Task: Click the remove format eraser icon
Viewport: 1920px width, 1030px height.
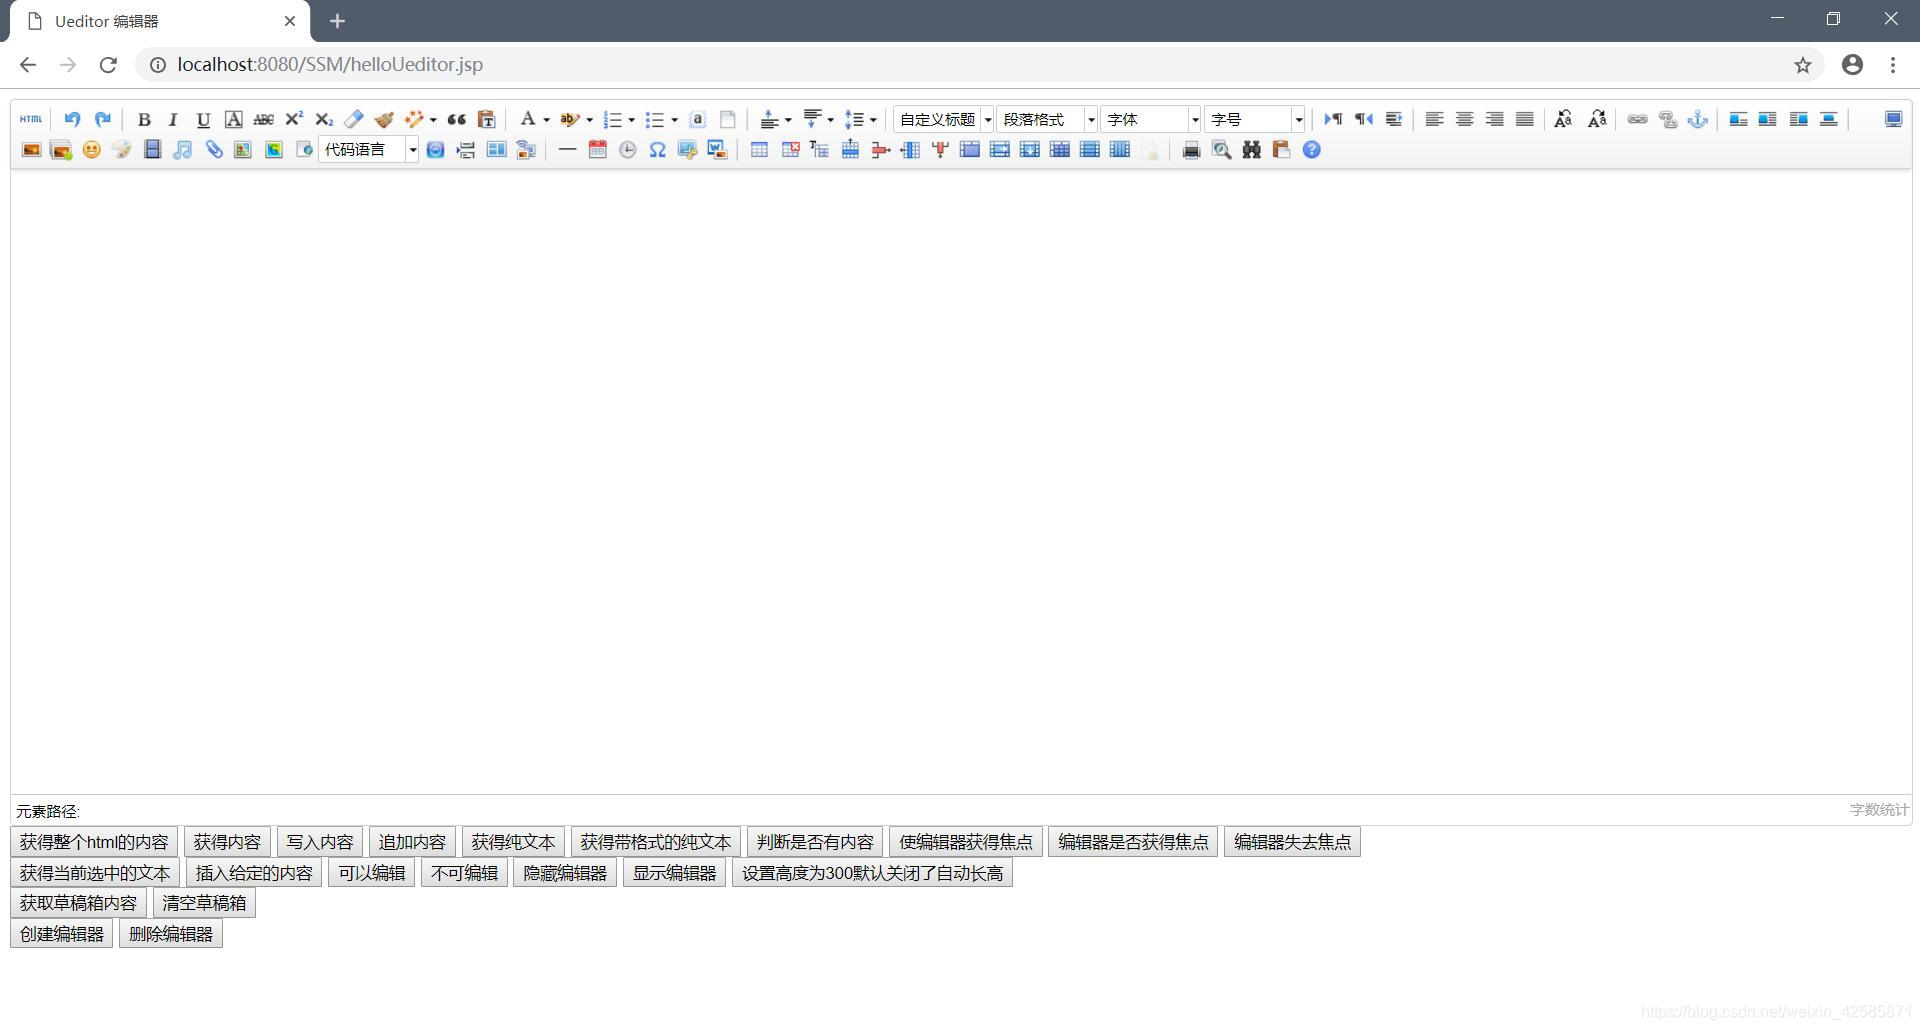Action: (x=353, y=119)
